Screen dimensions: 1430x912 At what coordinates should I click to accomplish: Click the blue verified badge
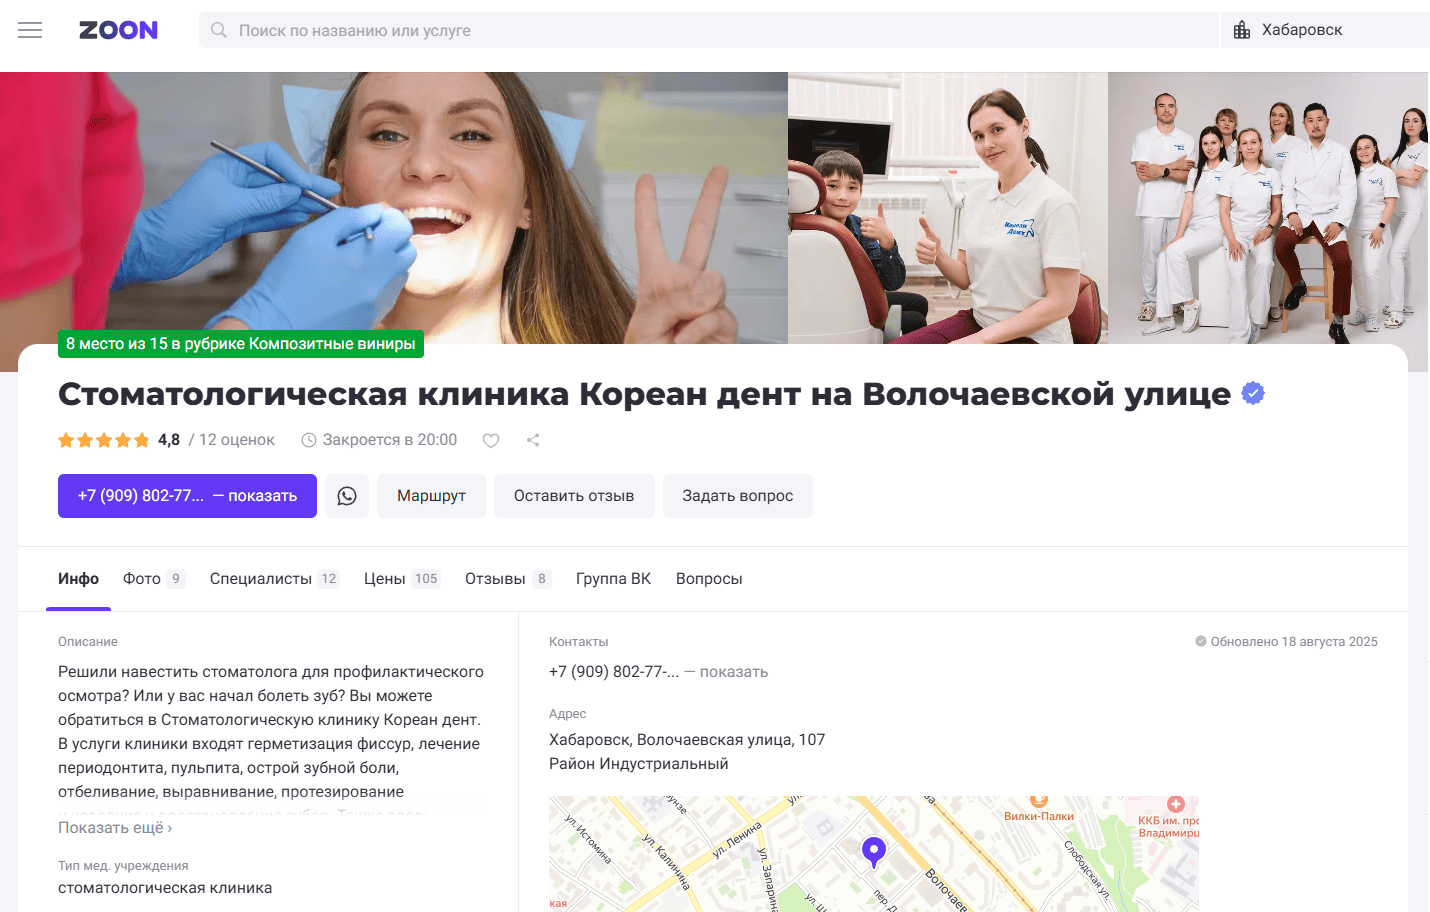pos(1253,394)
